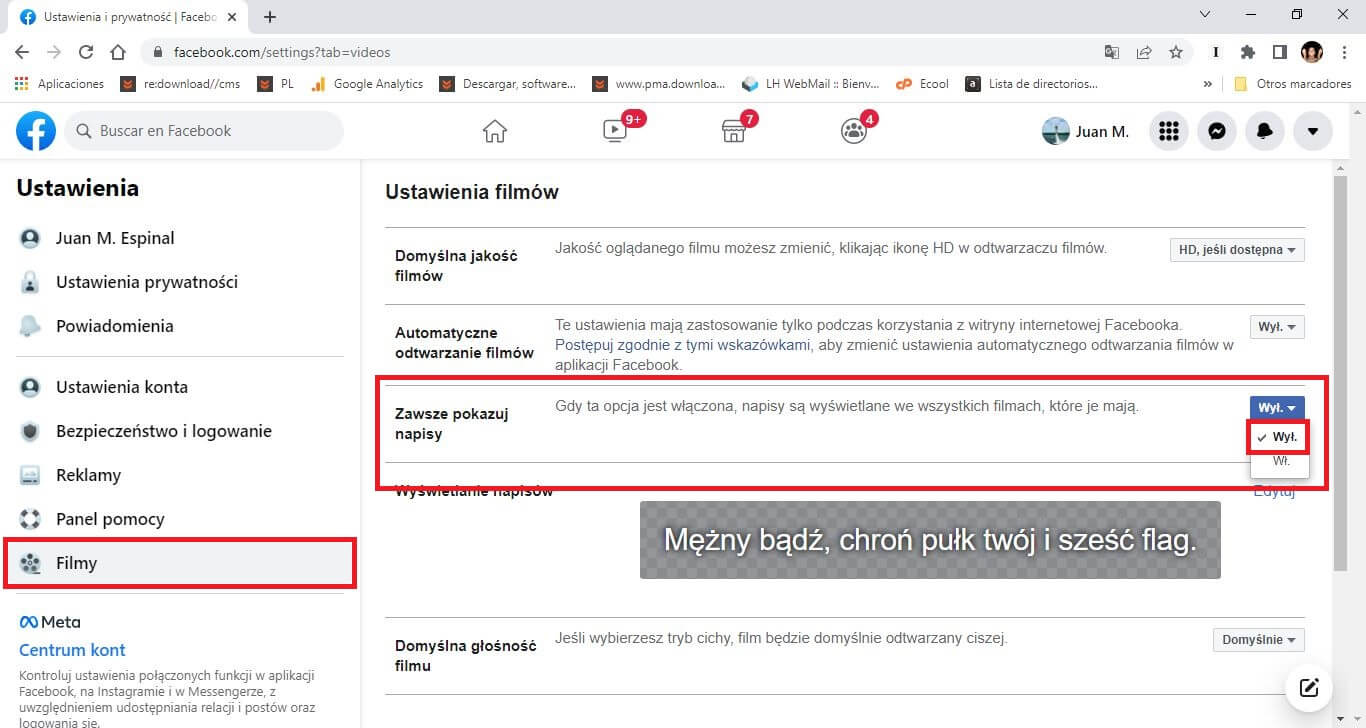Click the new message compose icon
This screenshot has height=728, width=1366.
[1309, 688]
